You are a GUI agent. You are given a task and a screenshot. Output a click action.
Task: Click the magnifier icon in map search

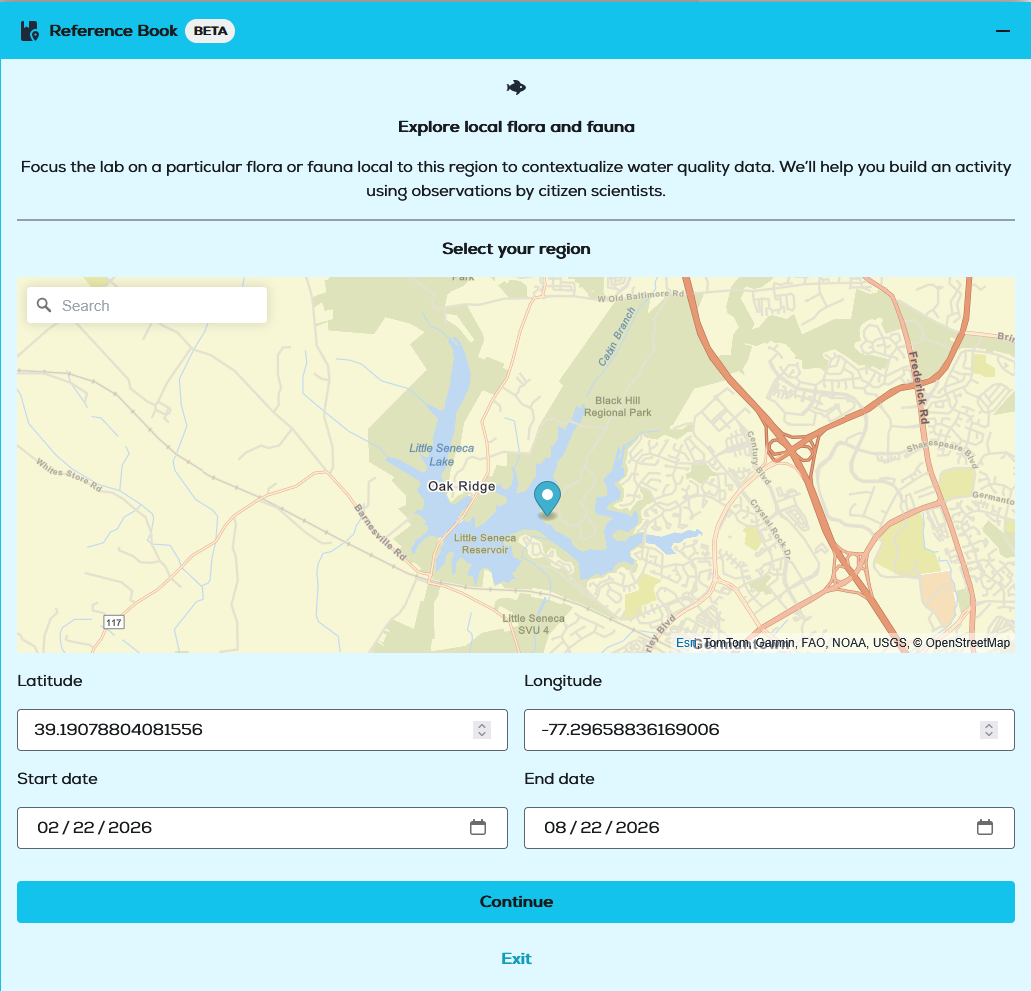44,305
